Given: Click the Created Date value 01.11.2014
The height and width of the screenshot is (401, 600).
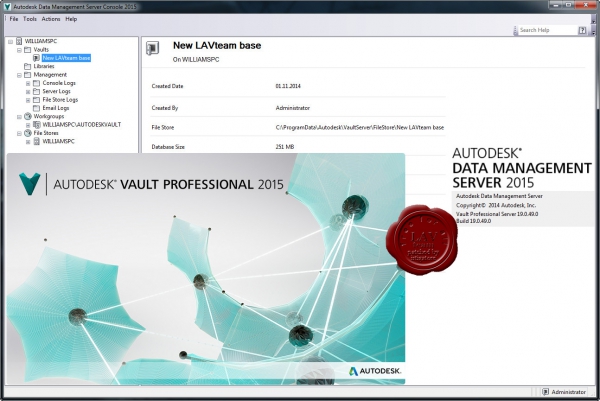Looking at the screenshot, I should (x=288, y=86).
